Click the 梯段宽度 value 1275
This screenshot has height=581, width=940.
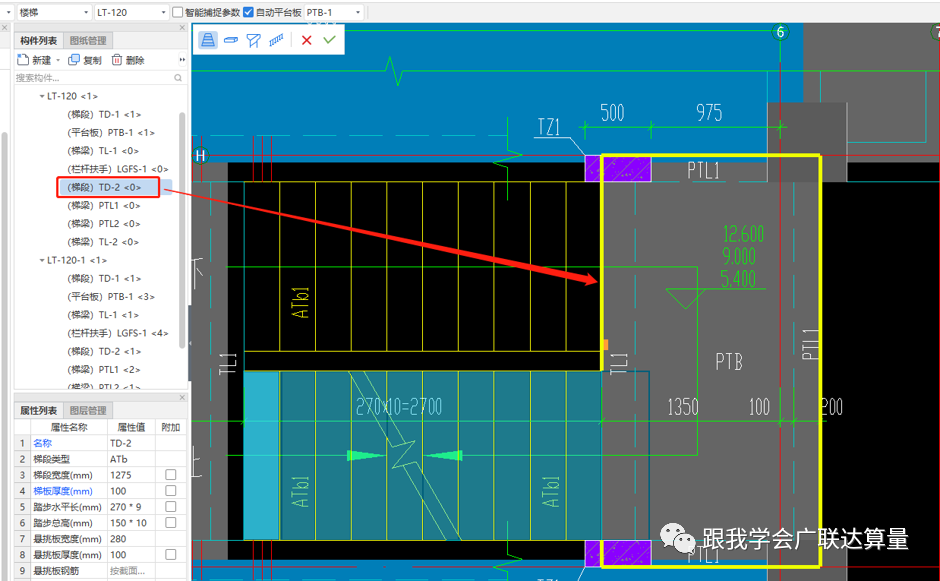[x=131, y=475]
